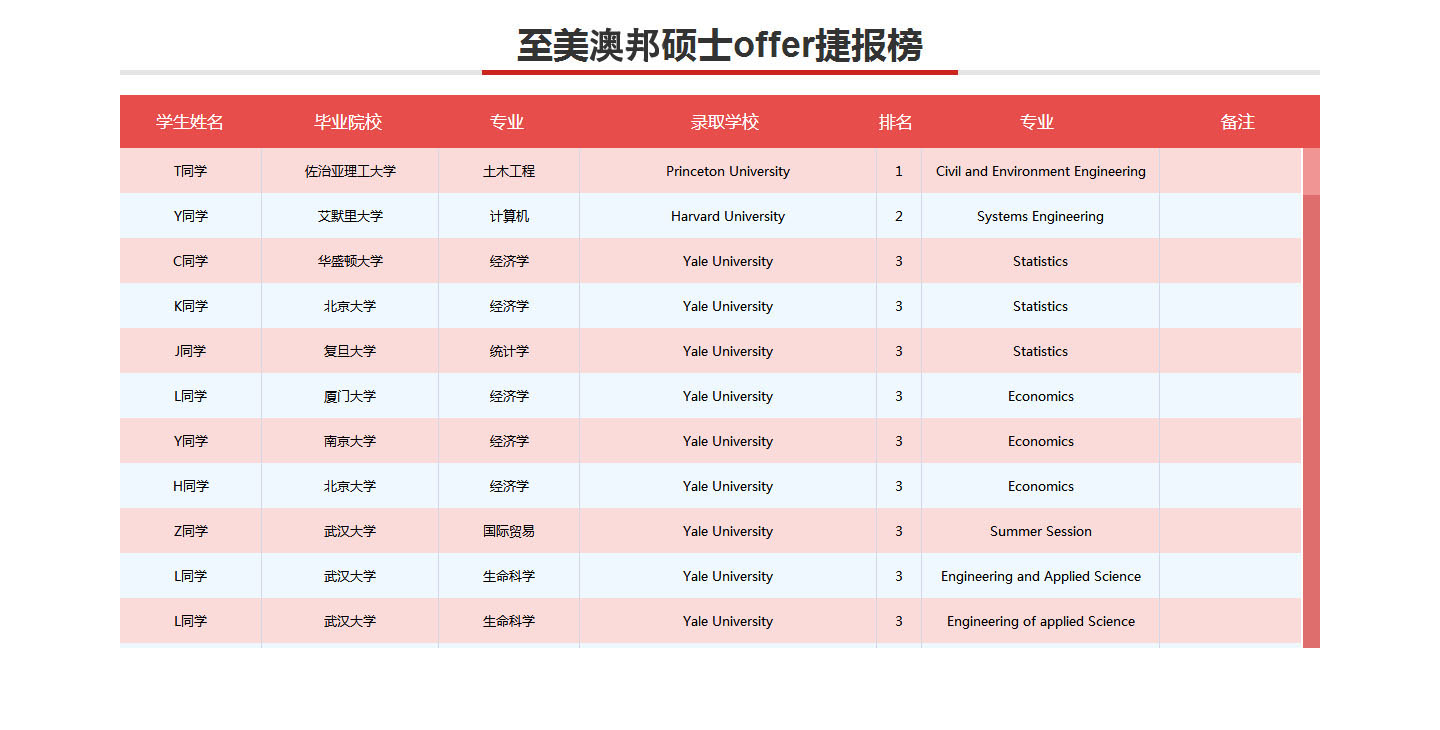This screenshot has width=1440, height=730.
Task: Click 北京大学 in the H同学 row
Action: pyautogui.click(x=350, y=486)
